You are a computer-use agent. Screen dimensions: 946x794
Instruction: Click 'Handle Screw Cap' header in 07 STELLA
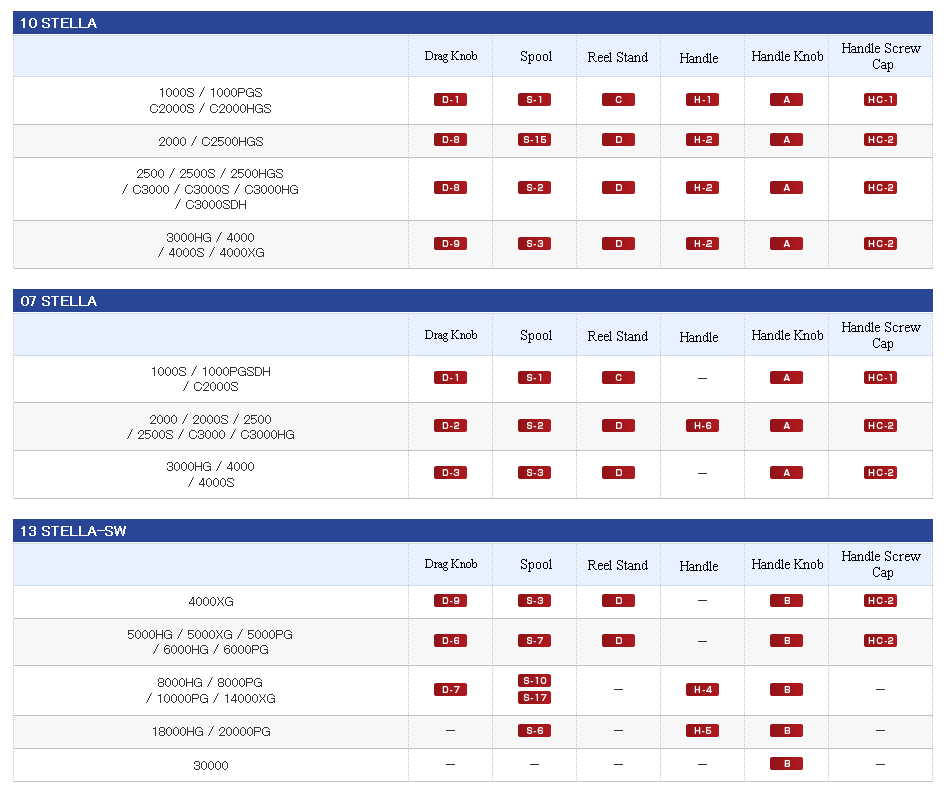tap(881, 335)
